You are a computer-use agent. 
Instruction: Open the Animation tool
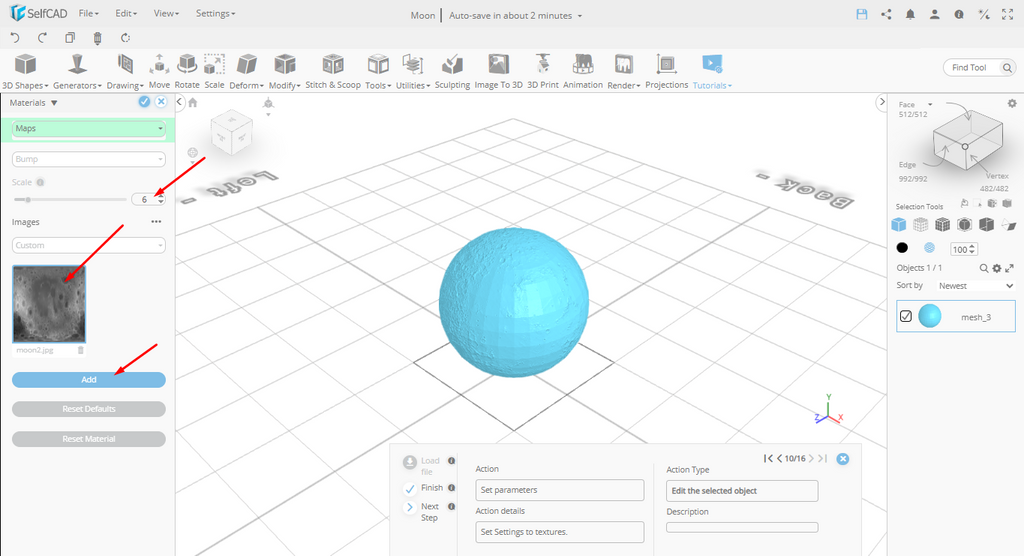583,72
